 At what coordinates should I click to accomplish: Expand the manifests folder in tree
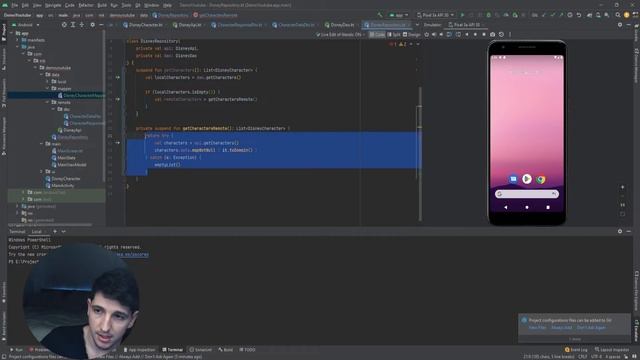(18, 40)
